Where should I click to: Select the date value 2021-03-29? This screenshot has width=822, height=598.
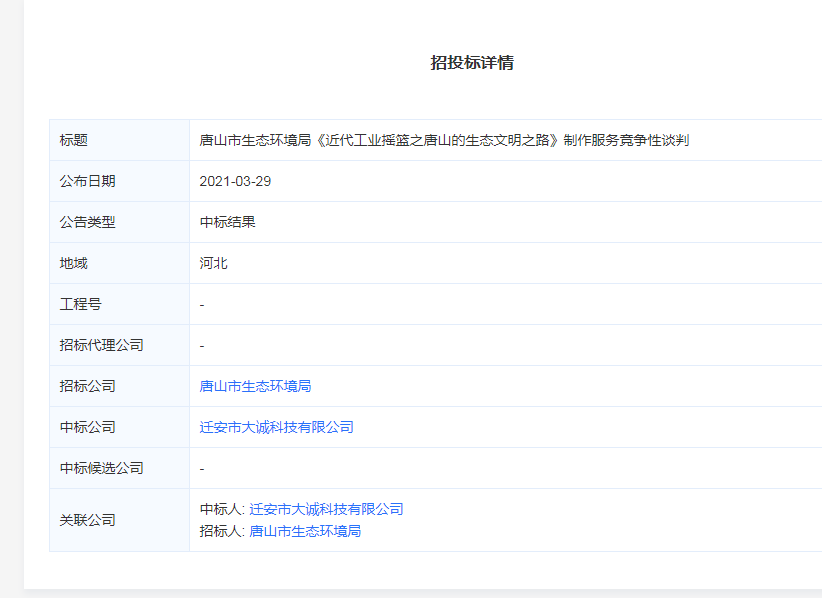pos(235,181)
